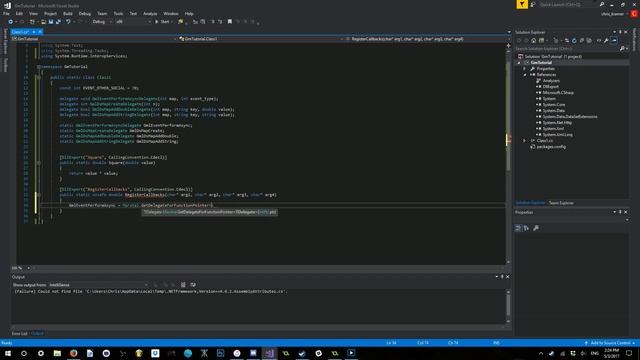Viewport: 640px width, 360px height.
Task: Click the Solution Explorer search magnifier icon
Action: pyautogui.click(x=622, y=49)
